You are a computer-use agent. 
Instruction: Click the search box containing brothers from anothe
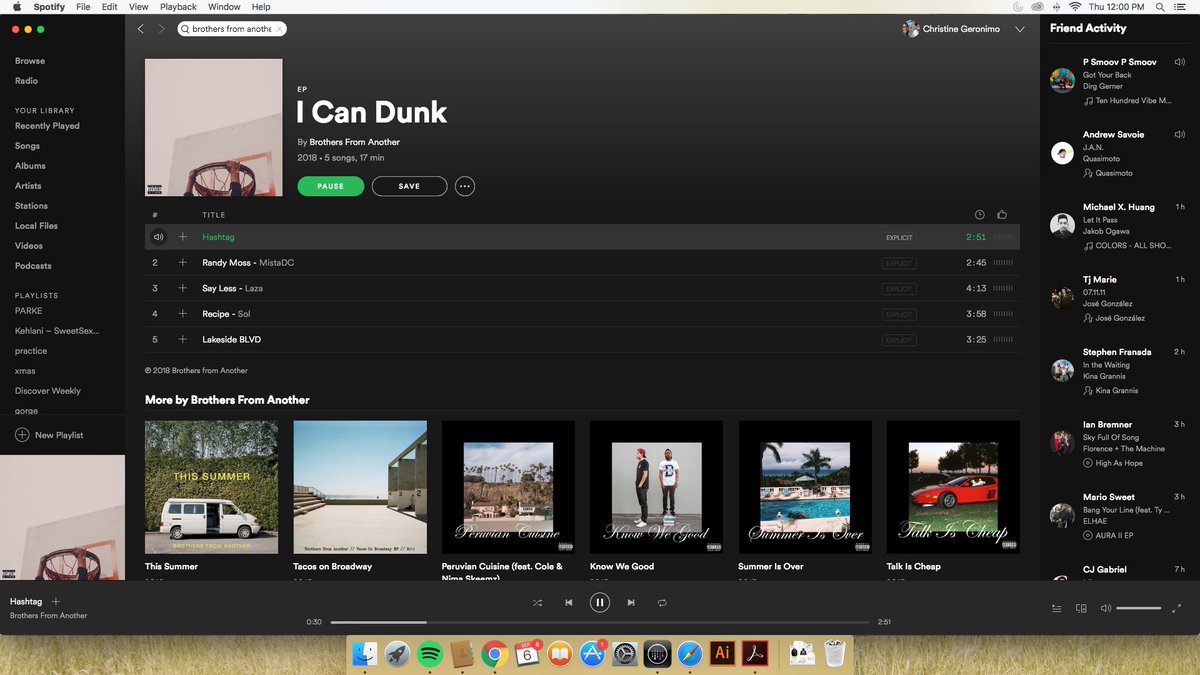click(x=232, y=29)
